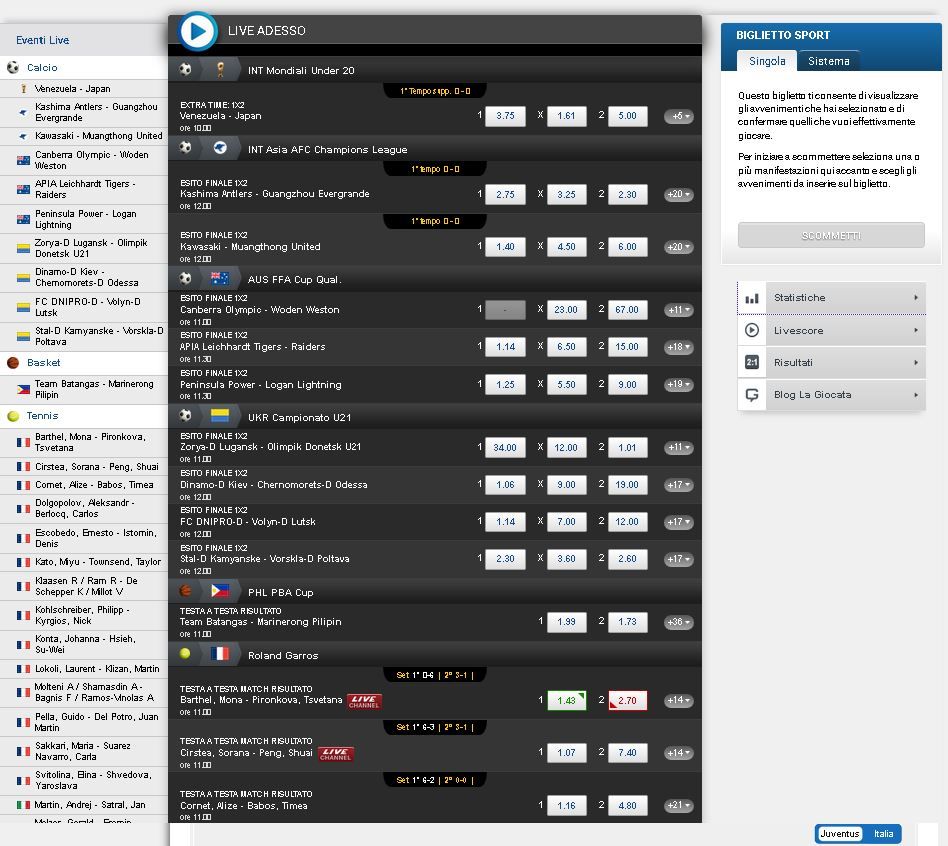Select draw odds 3.25 Kashima - Guangzhou
The height and width of the screenshot is (846, 948).
coord(567,195)
